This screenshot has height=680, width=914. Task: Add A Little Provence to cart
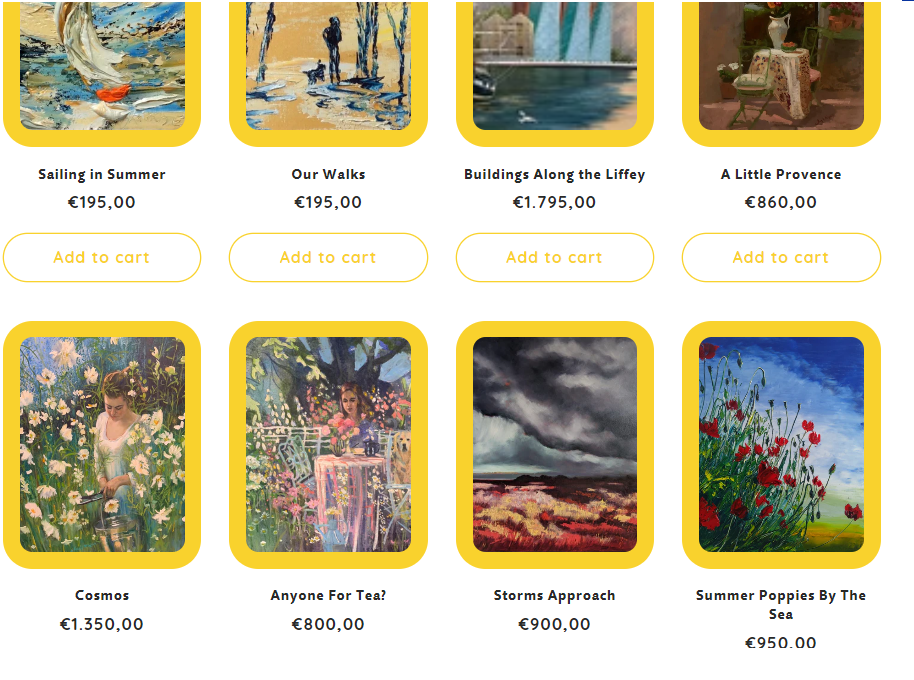[x=781, y=258]
